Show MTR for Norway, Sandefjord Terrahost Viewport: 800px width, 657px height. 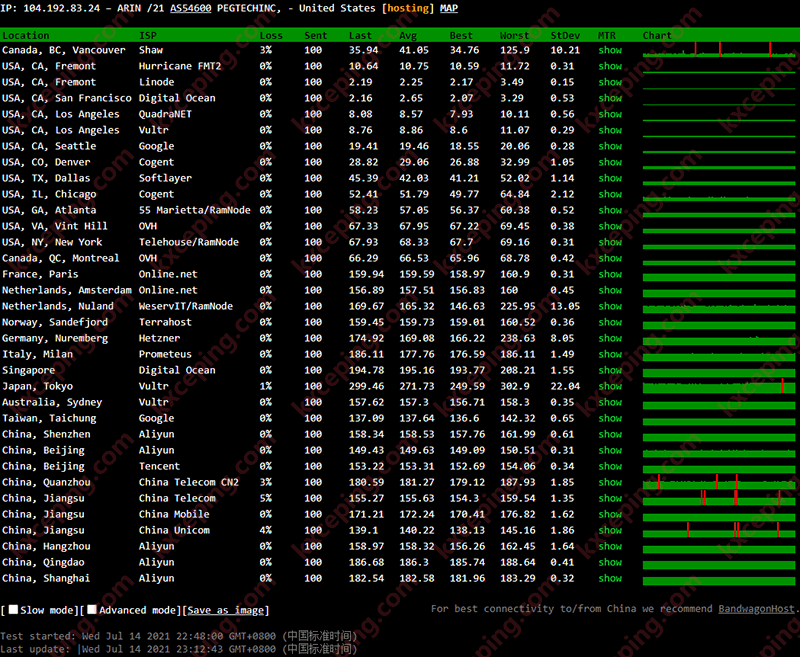pos(610,322)
